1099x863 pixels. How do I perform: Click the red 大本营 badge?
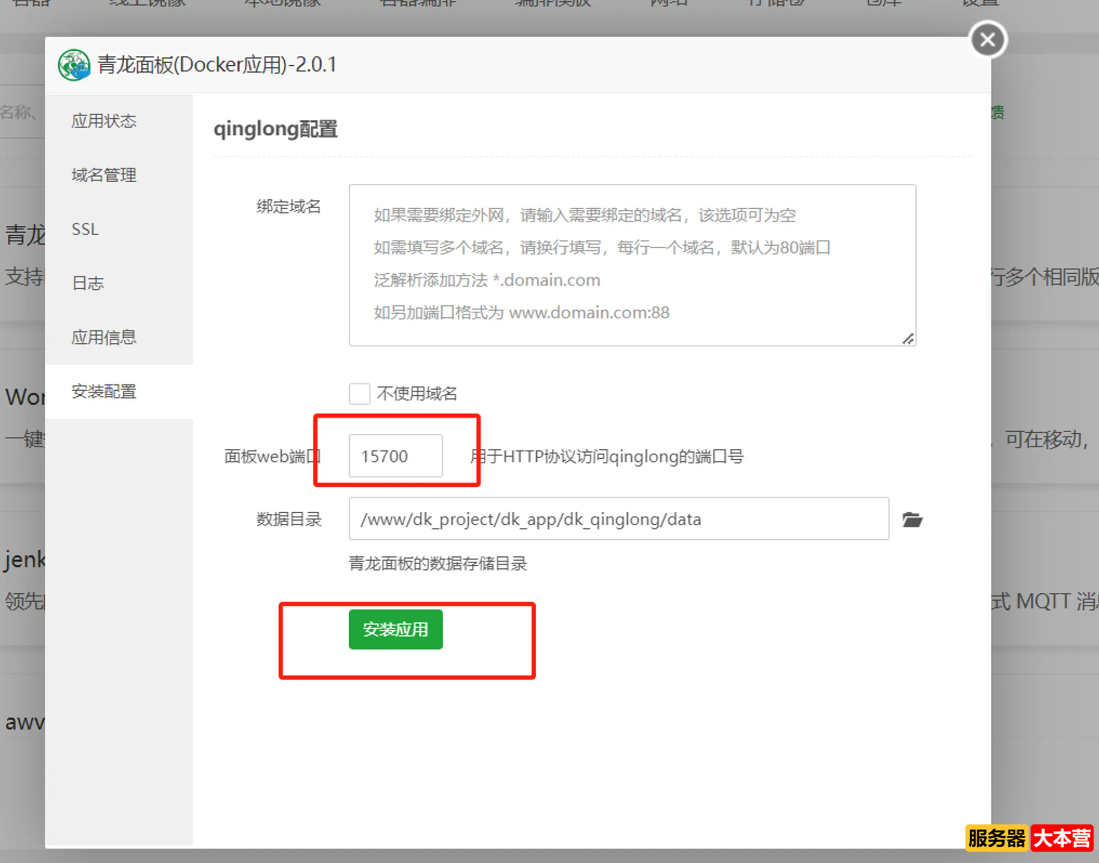click(x=1063, y=837)
